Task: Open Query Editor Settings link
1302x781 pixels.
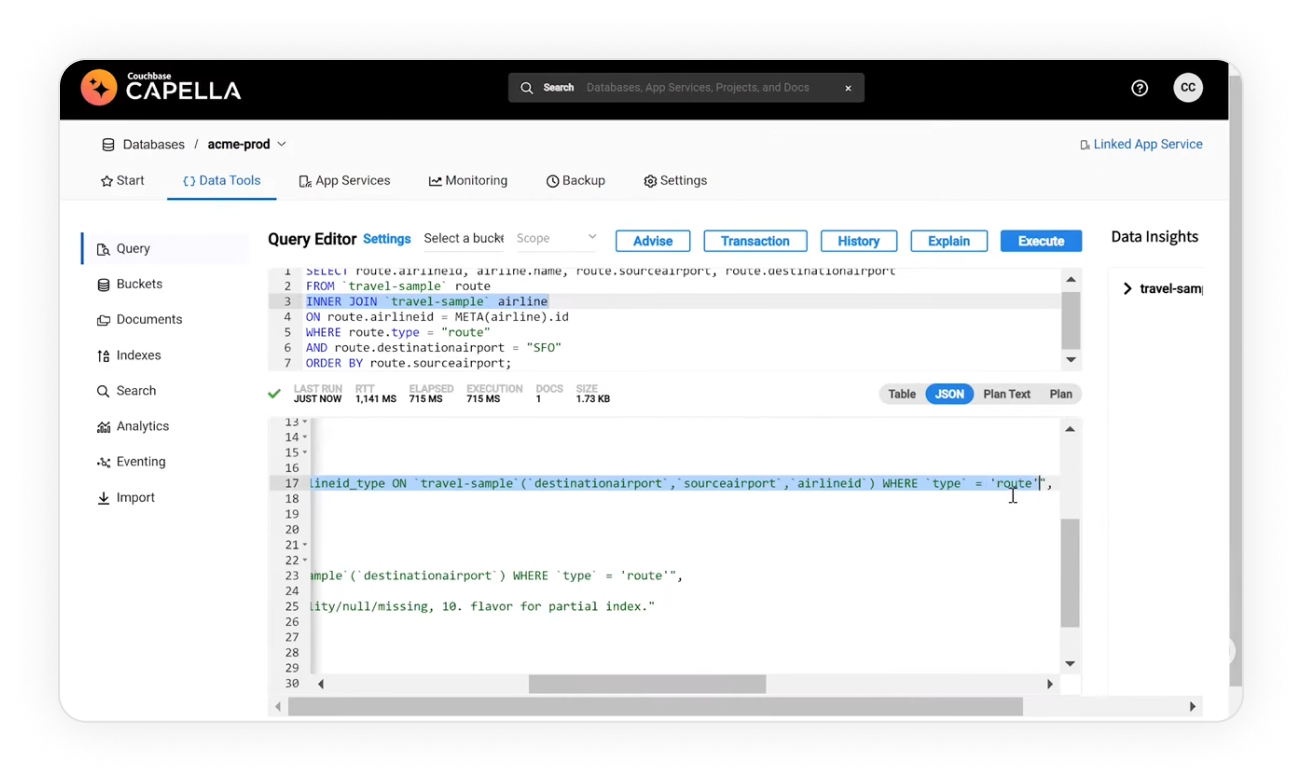Action: (x=387, y=240)
